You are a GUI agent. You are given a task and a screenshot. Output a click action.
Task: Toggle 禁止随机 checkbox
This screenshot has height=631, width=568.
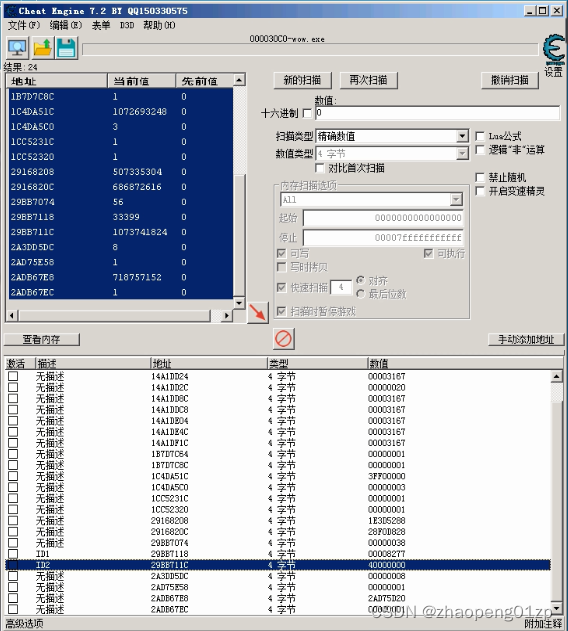coord(480,177)
